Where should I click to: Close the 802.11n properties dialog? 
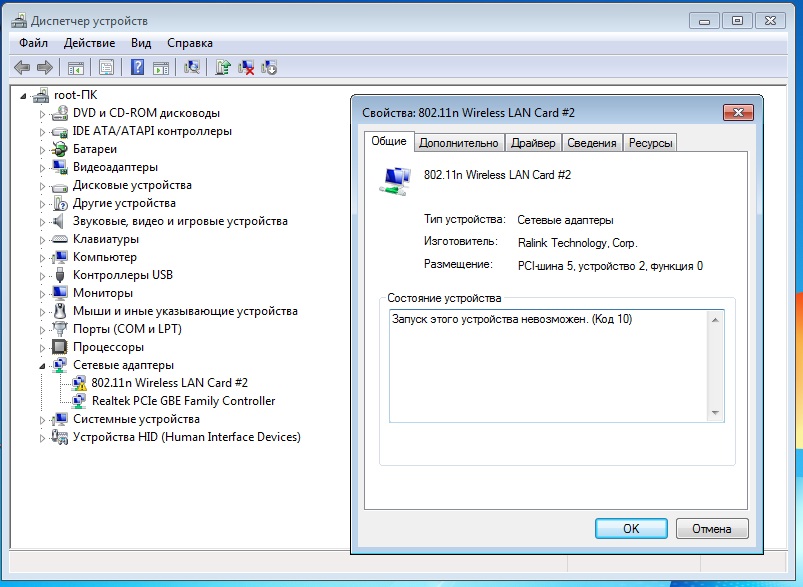click(738, 113)
